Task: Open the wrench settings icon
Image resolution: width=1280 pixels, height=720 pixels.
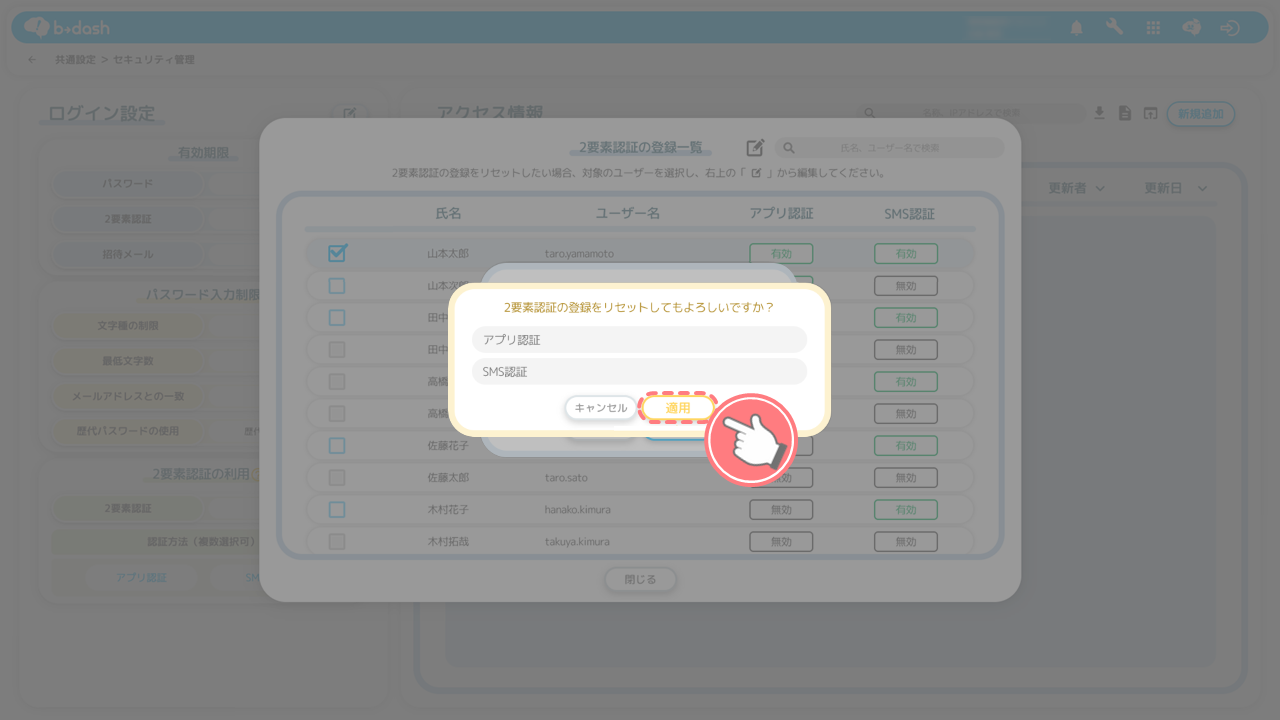Action: [1114, 27]
